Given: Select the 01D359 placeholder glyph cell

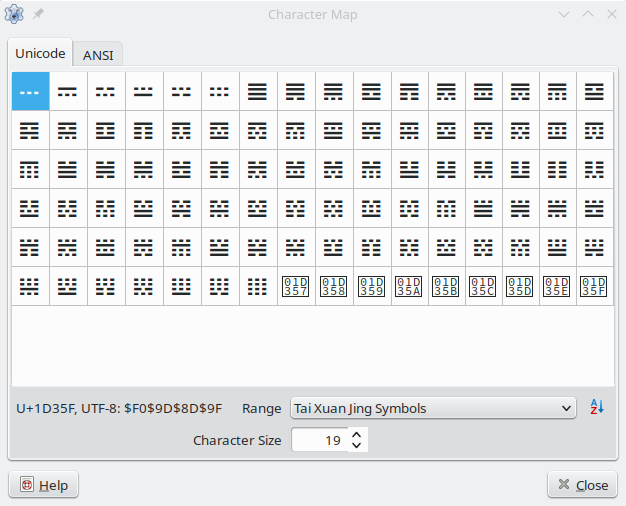Looking at the screenshot, I should [371, 287].
